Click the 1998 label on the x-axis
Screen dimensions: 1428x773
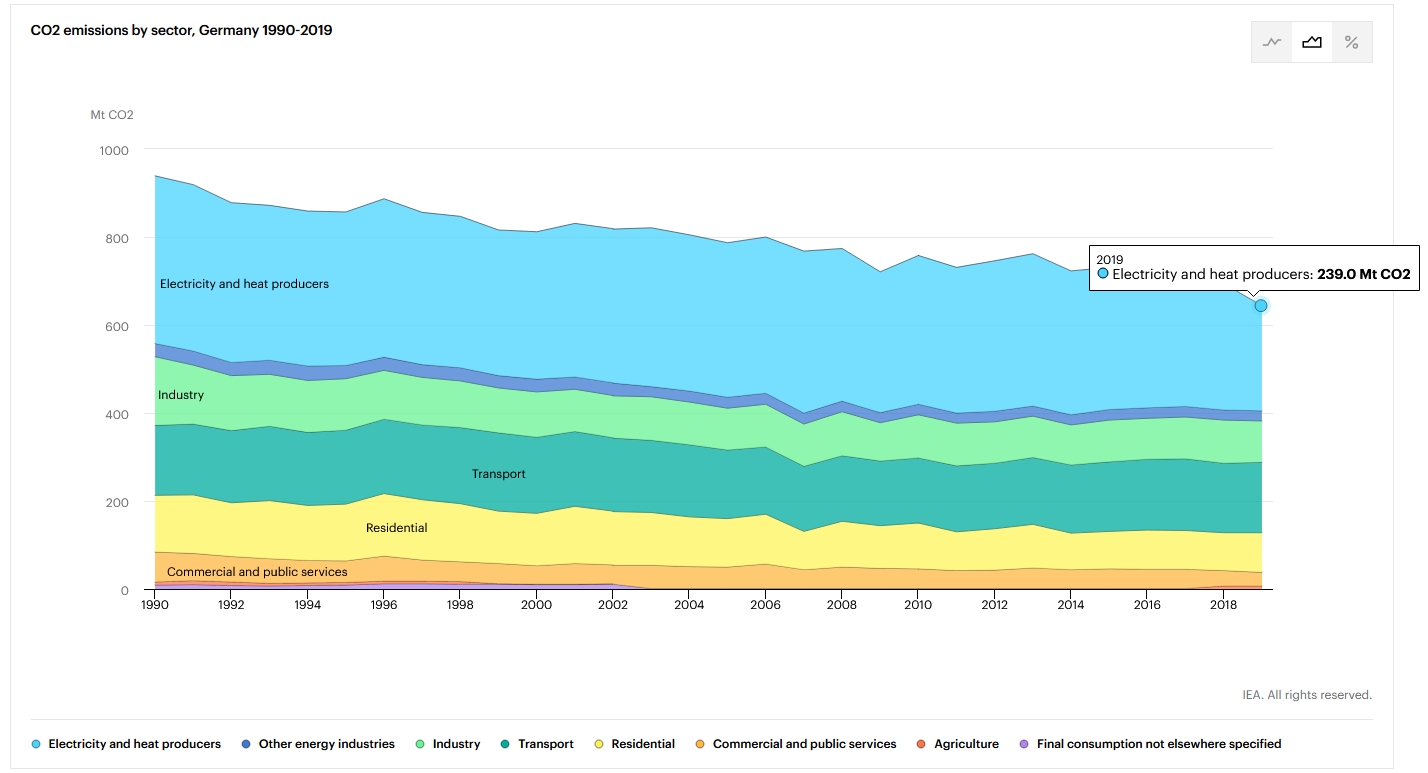coord(460,605)
